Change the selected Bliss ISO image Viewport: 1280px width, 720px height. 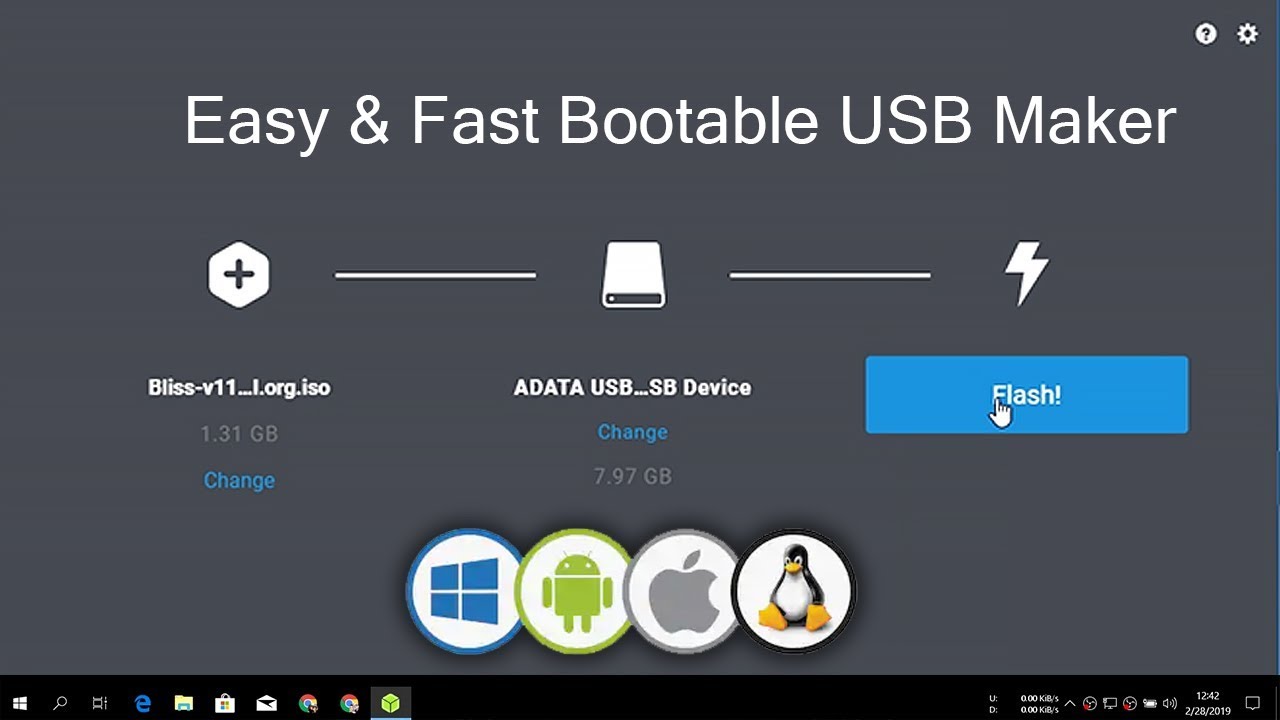pos(239,480)
